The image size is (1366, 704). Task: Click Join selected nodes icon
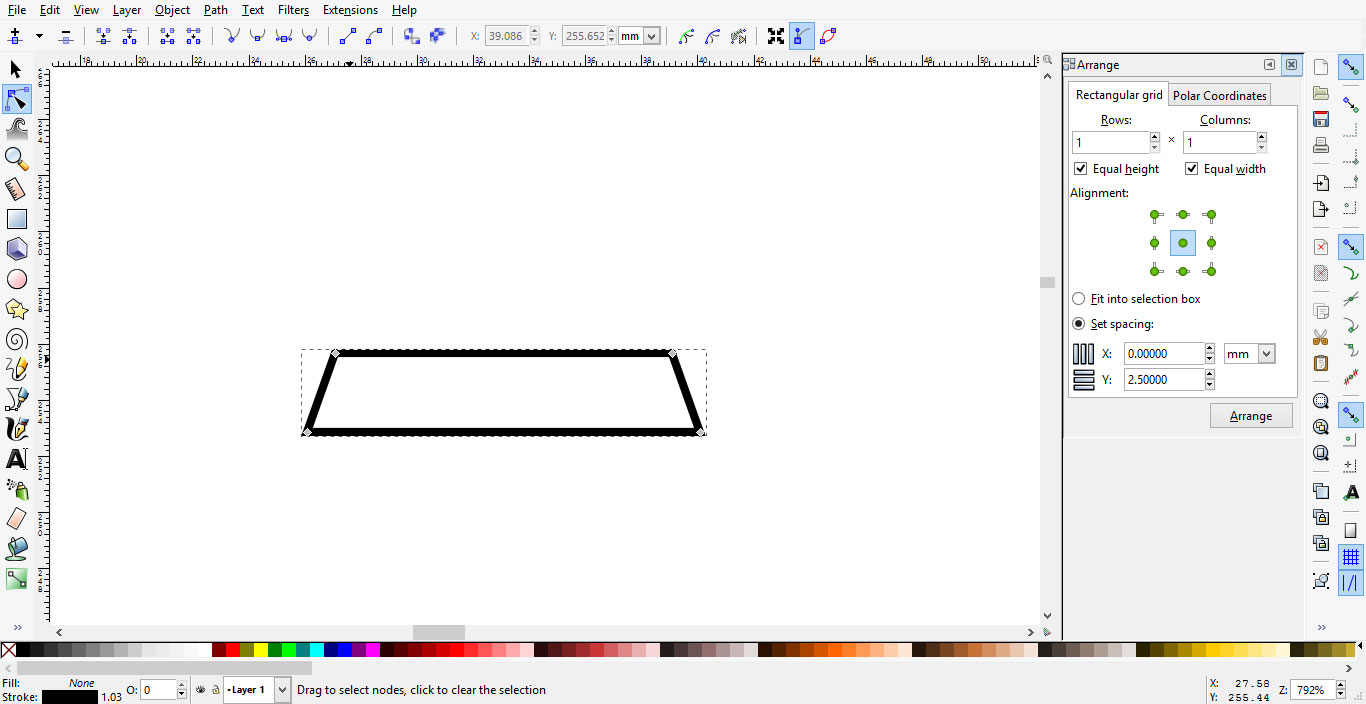[x=103, y=36]
